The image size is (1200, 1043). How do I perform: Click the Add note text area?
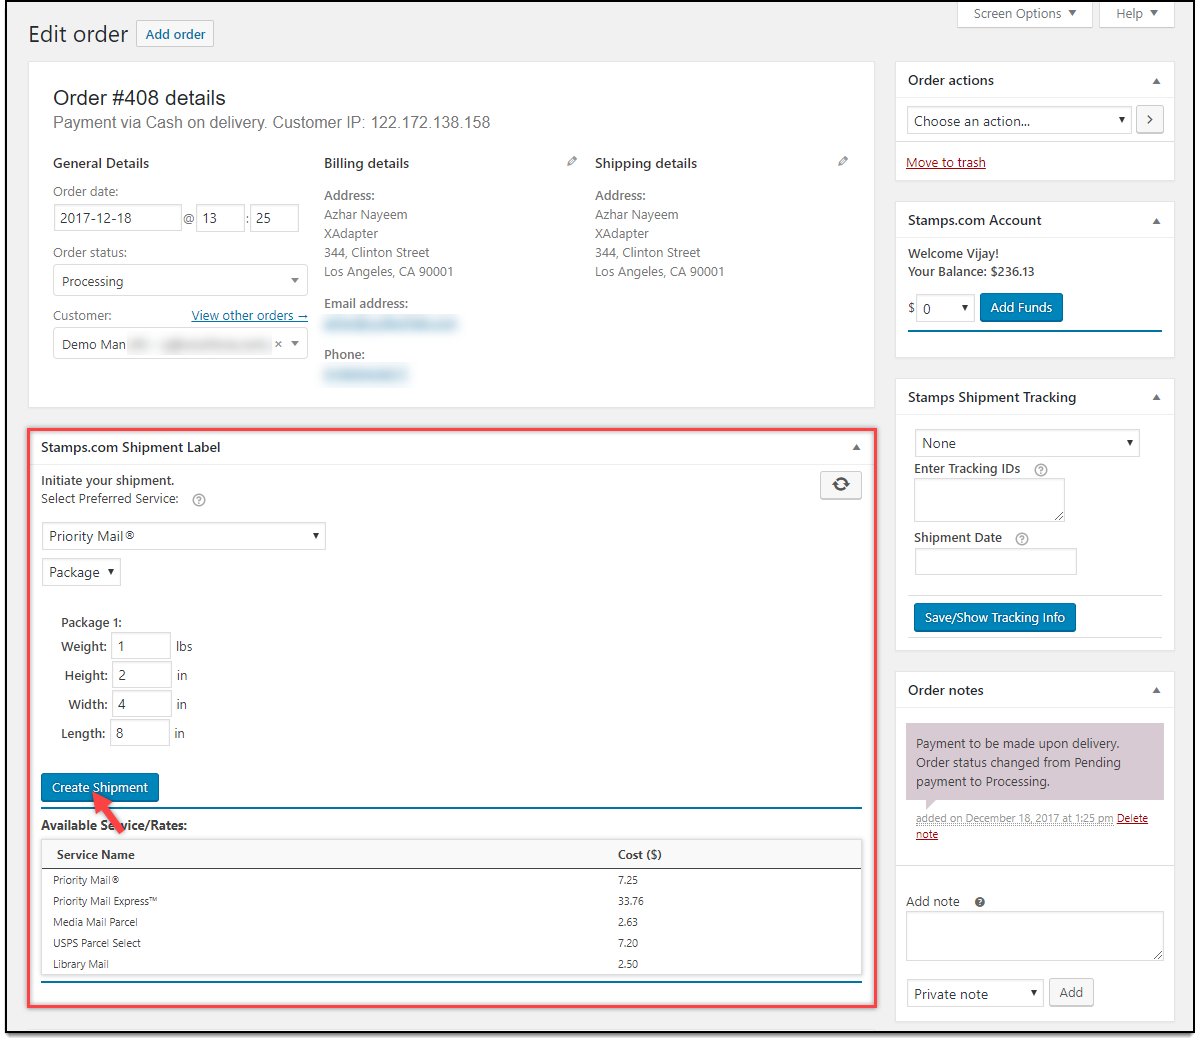click(x=1035, y=937)
